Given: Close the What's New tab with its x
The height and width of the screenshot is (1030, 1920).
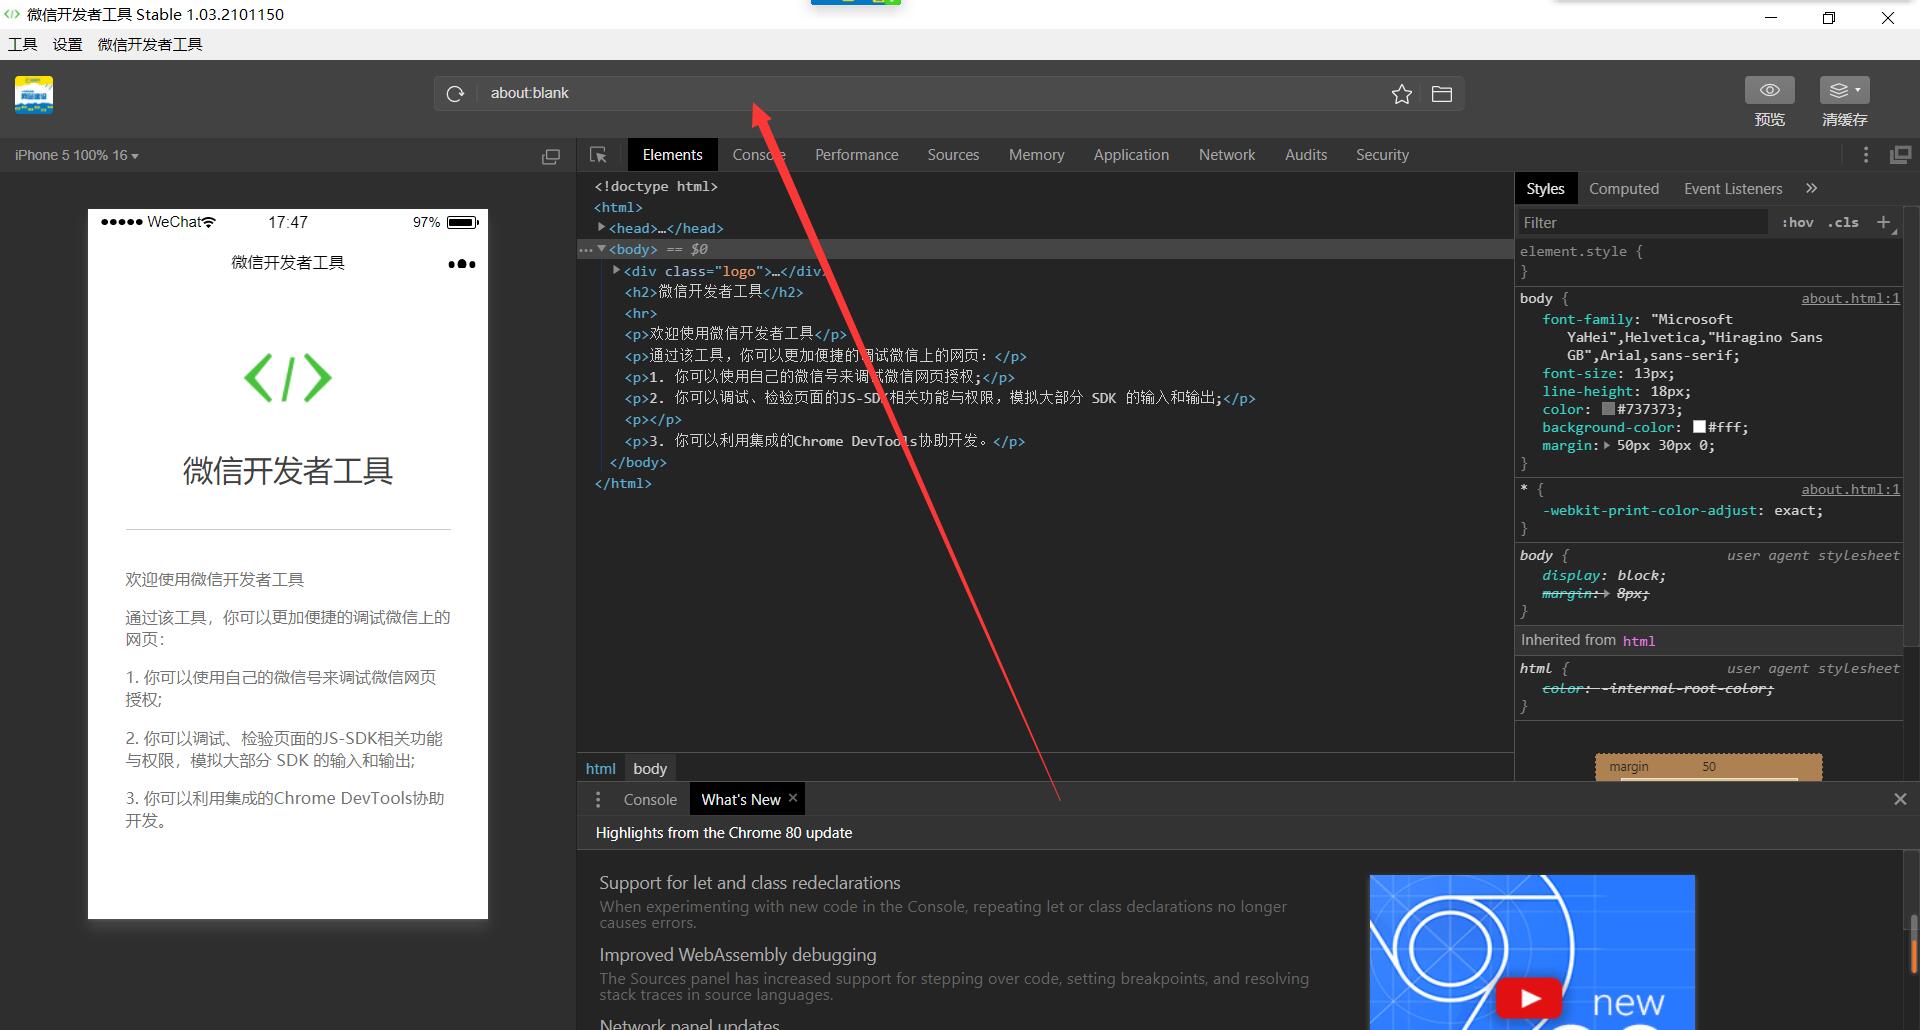Looking at the screenshot, I should click(793, 798).
